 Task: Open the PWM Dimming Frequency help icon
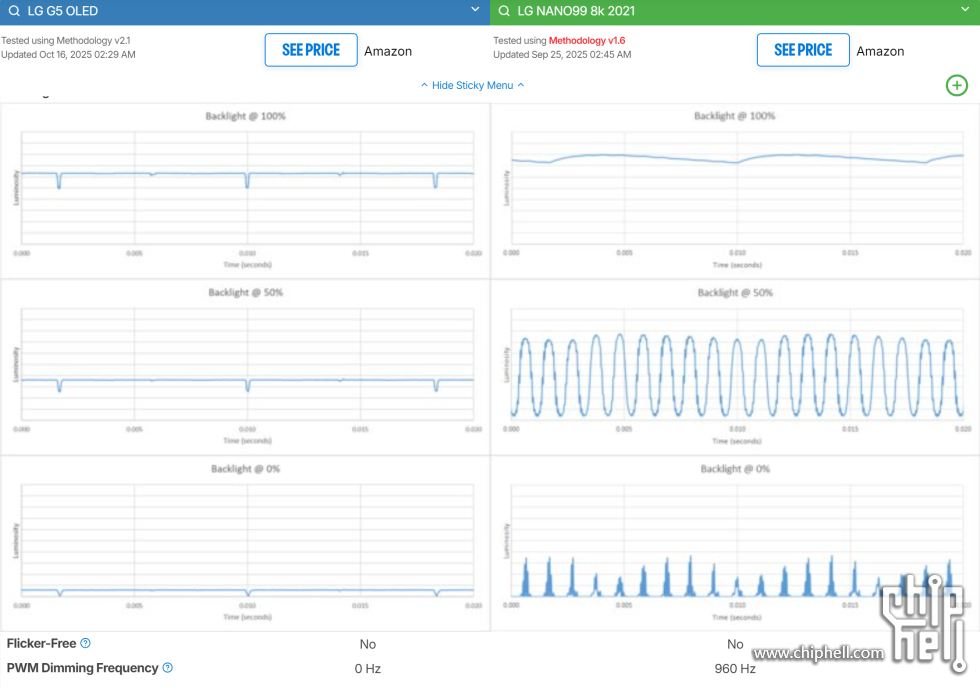tap(167, 668)
